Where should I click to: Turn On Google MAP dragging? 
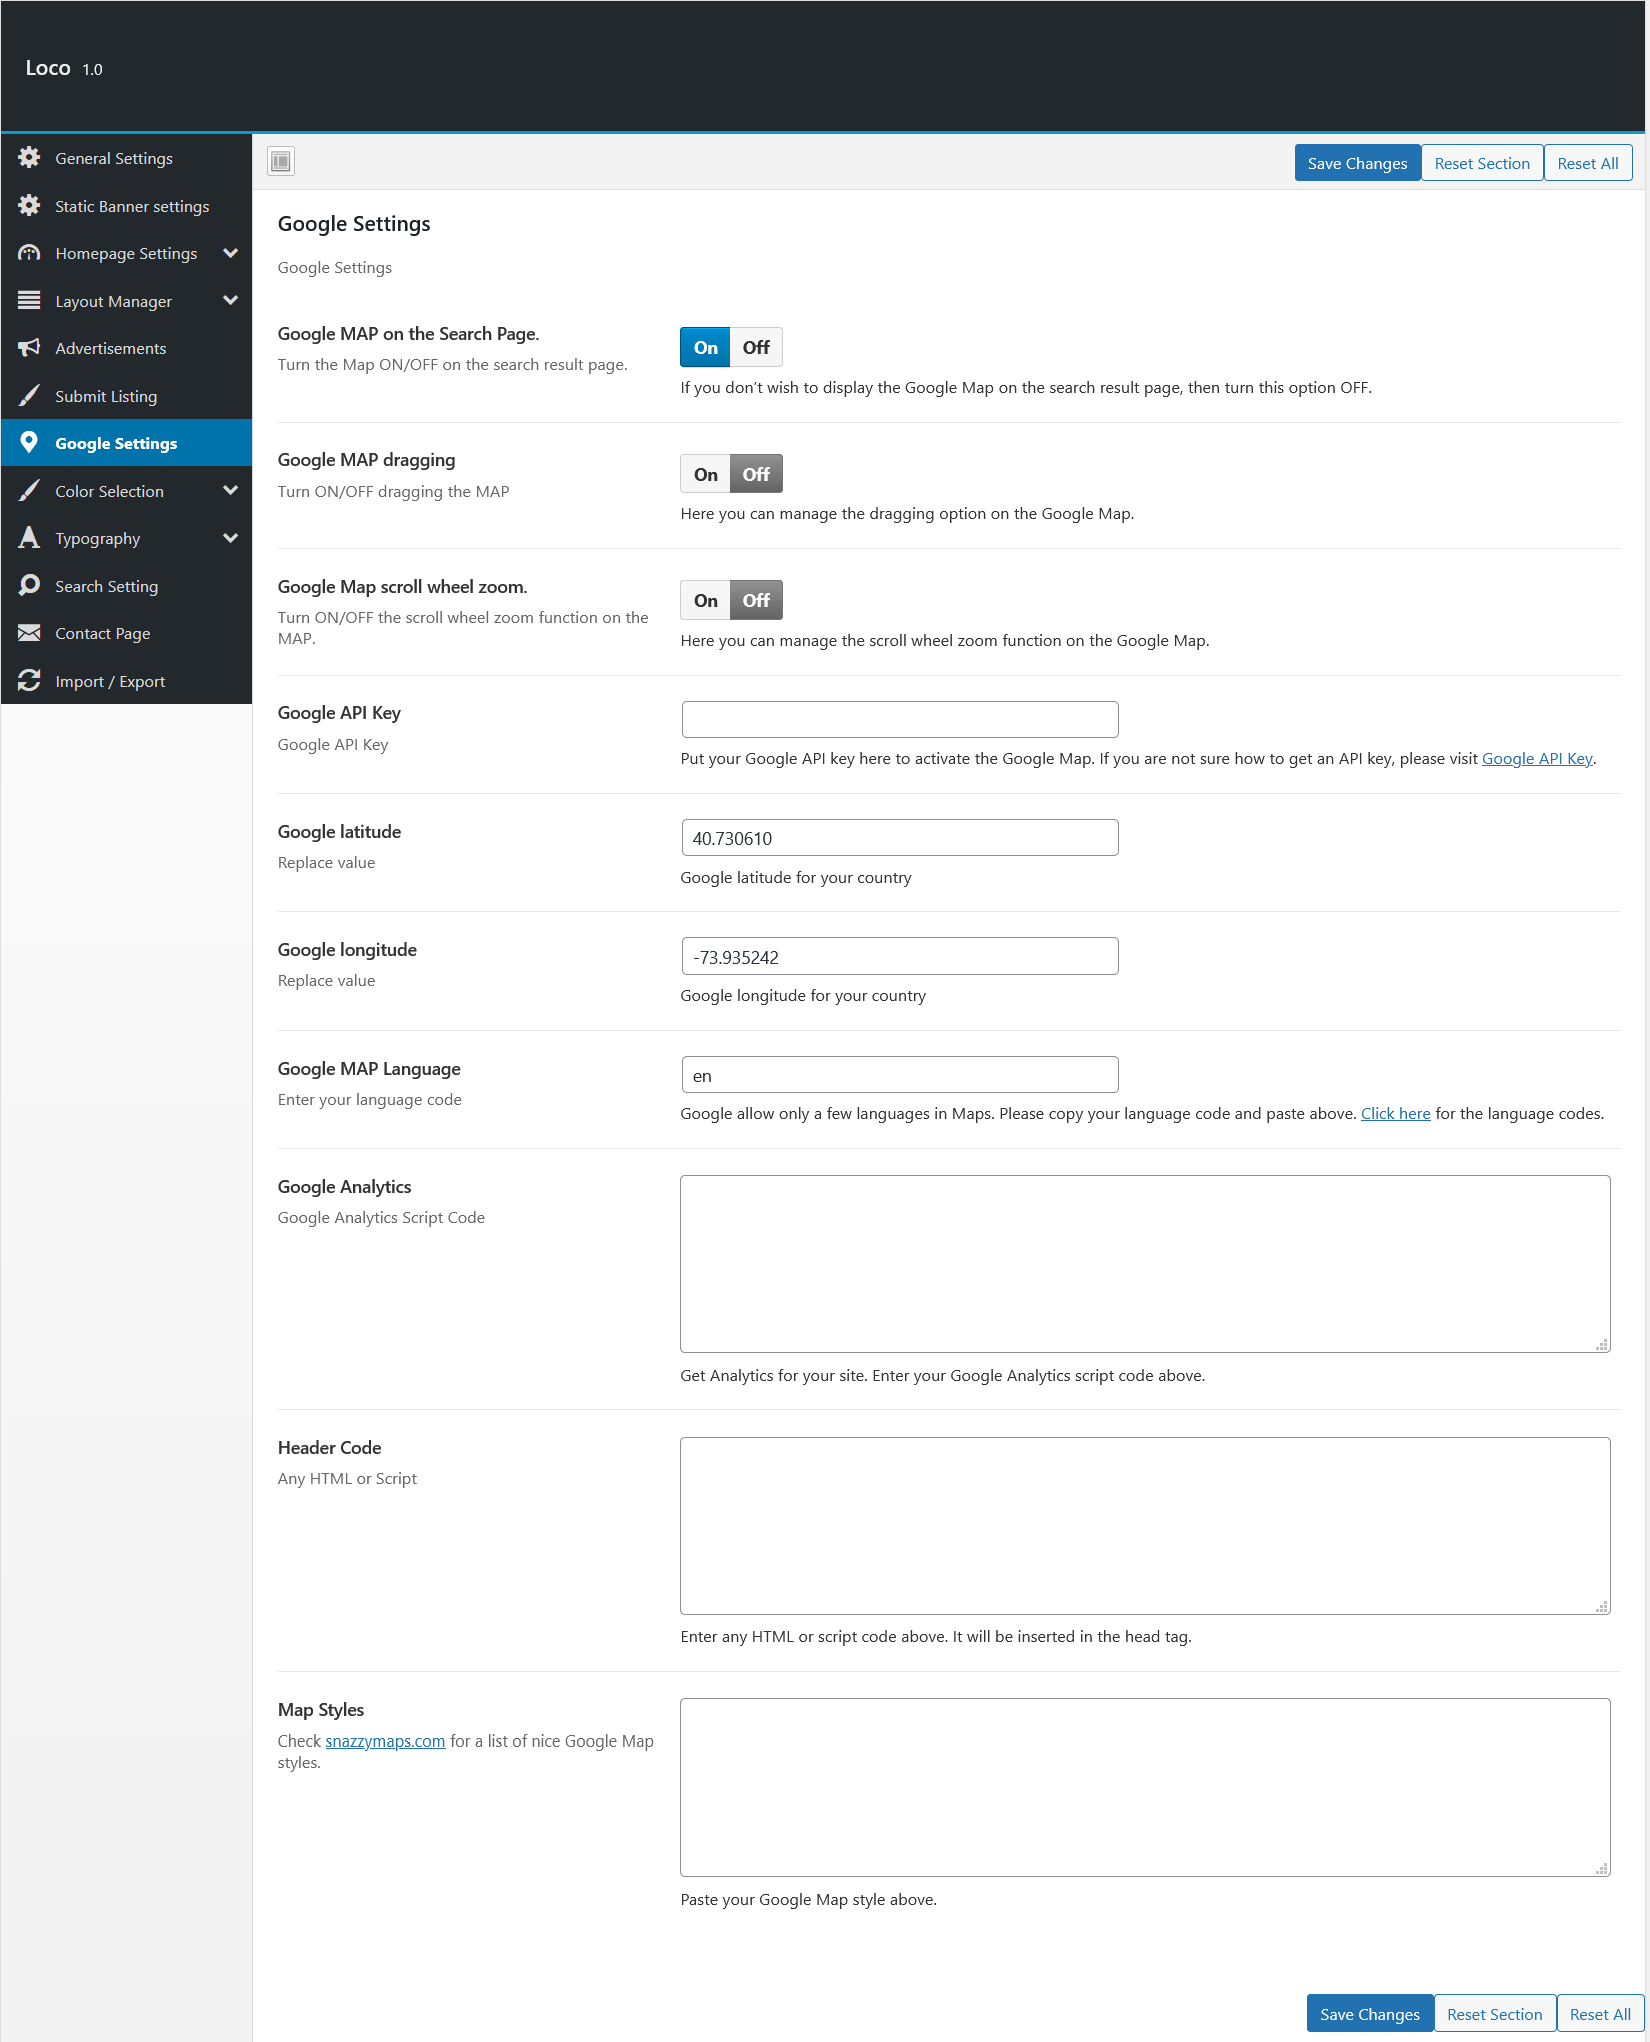point(705,474)
